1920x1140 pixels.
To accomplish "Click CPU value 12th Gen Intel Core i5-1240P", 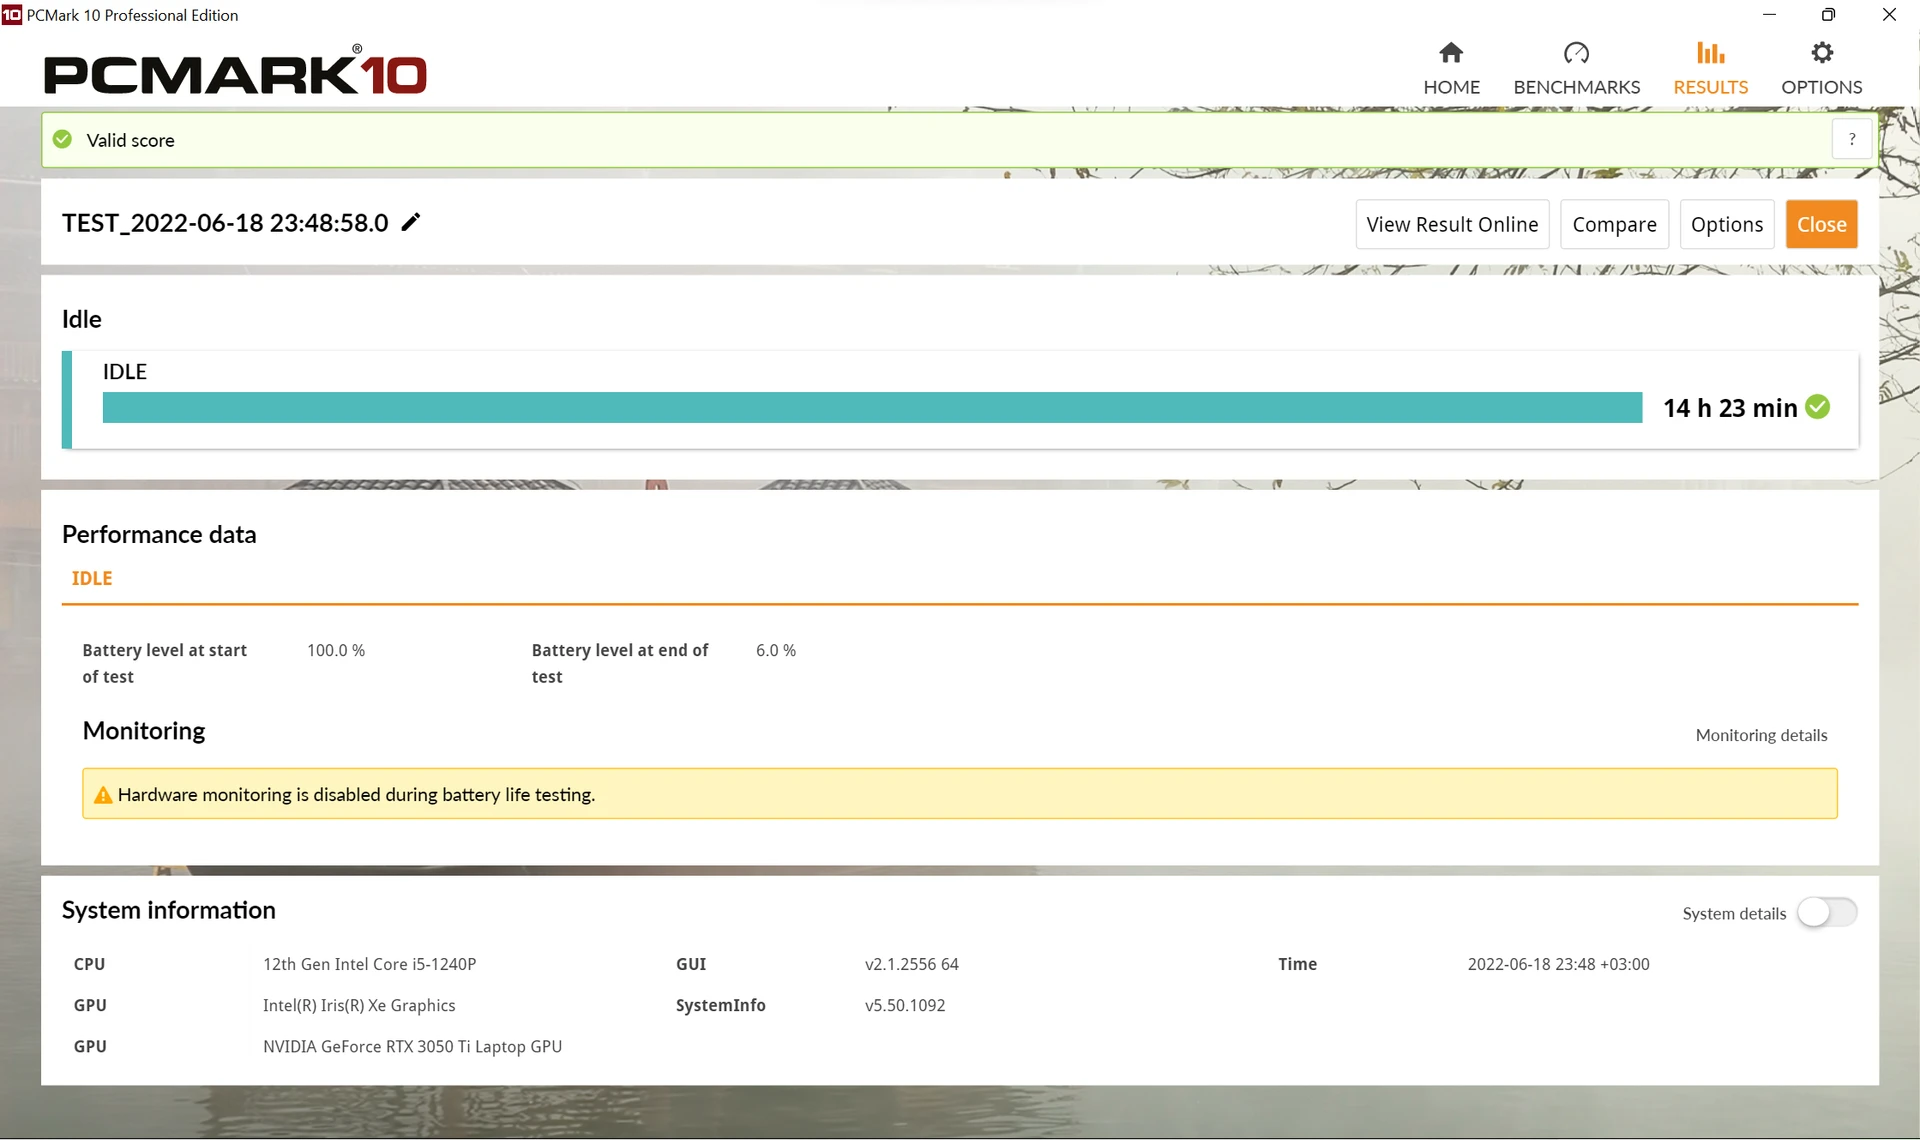I will point(369,964).
